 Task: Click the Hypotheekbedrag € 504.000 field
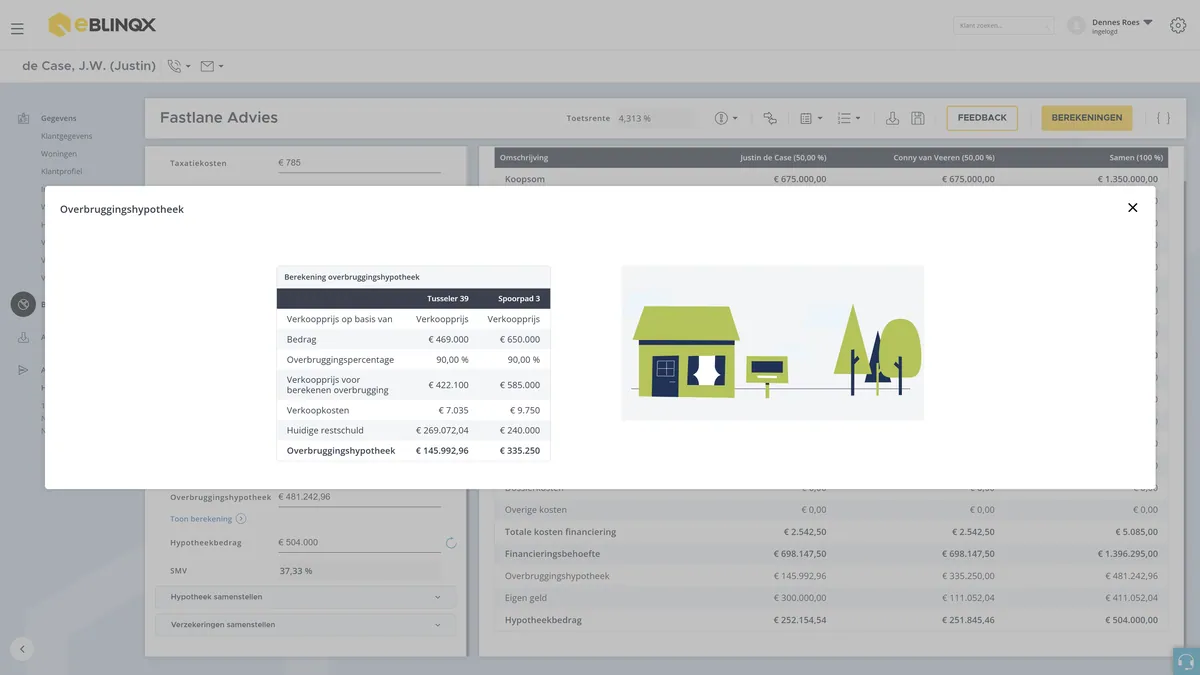[359, 543]
